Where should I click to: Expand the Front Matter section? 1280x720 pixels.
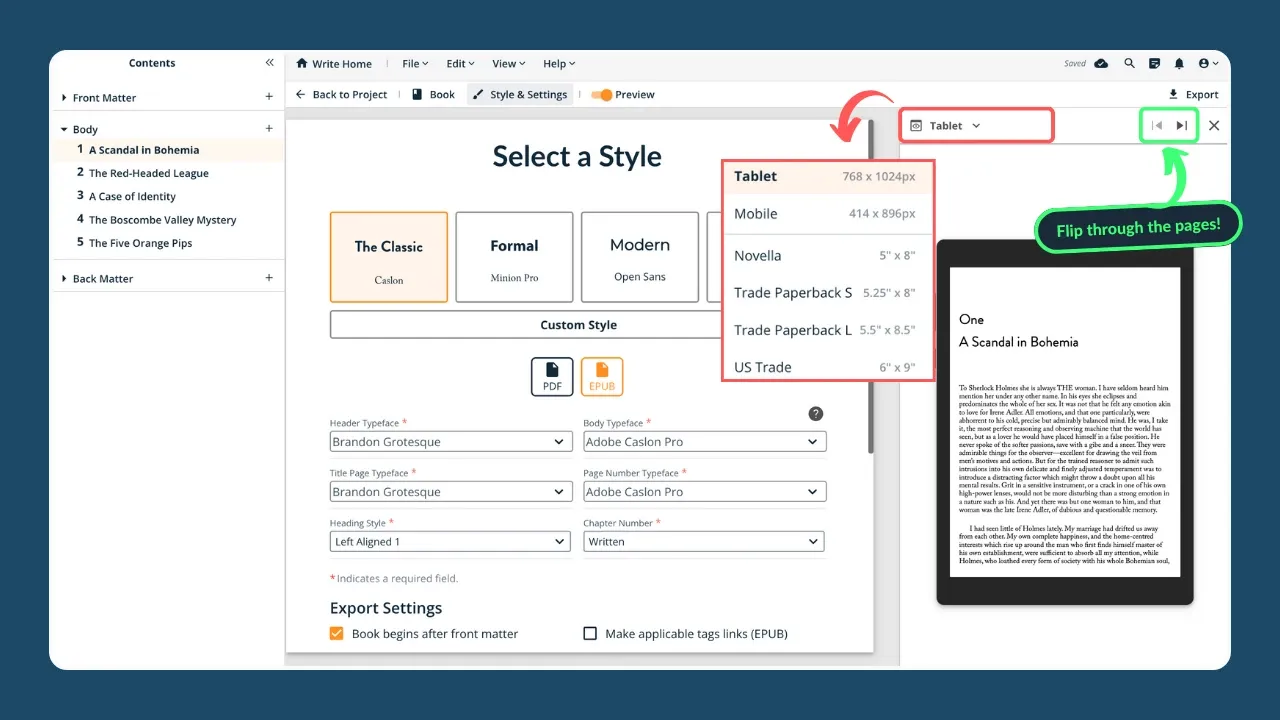64,98
